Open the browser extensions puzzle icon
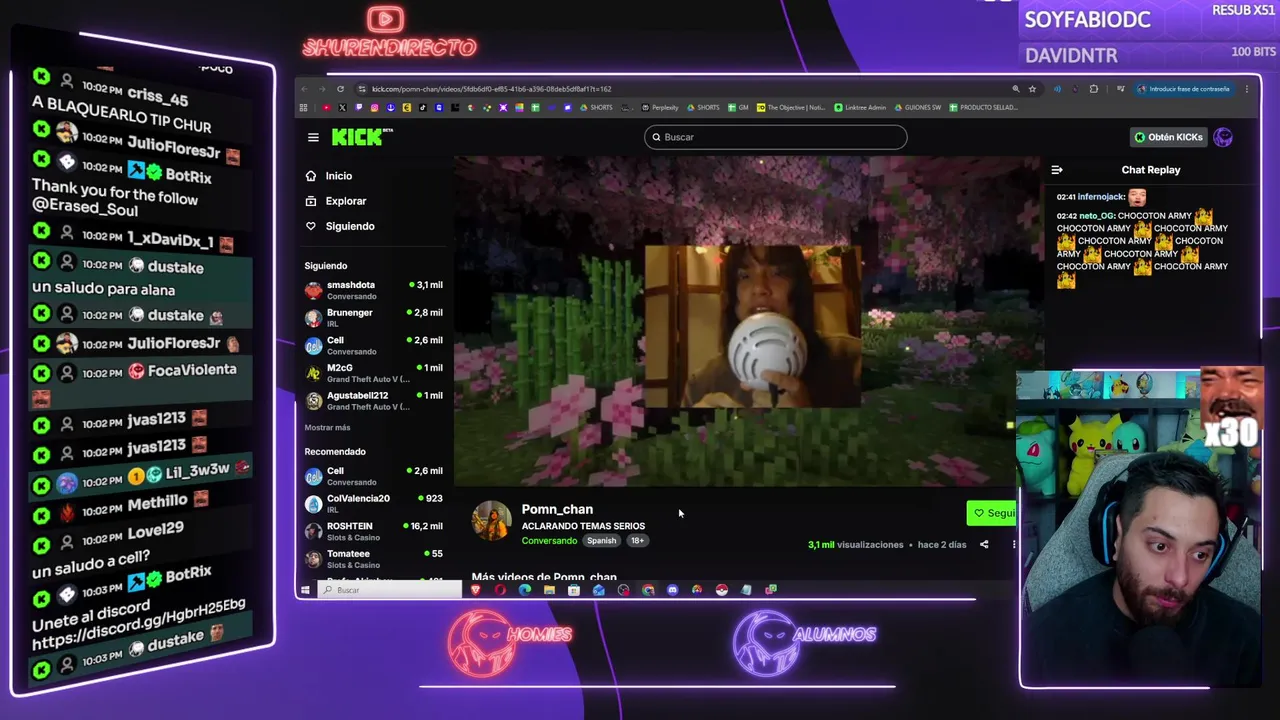Image resolution: width=1280 pixels, height=720 pixels. click(x=1093, y=89)
